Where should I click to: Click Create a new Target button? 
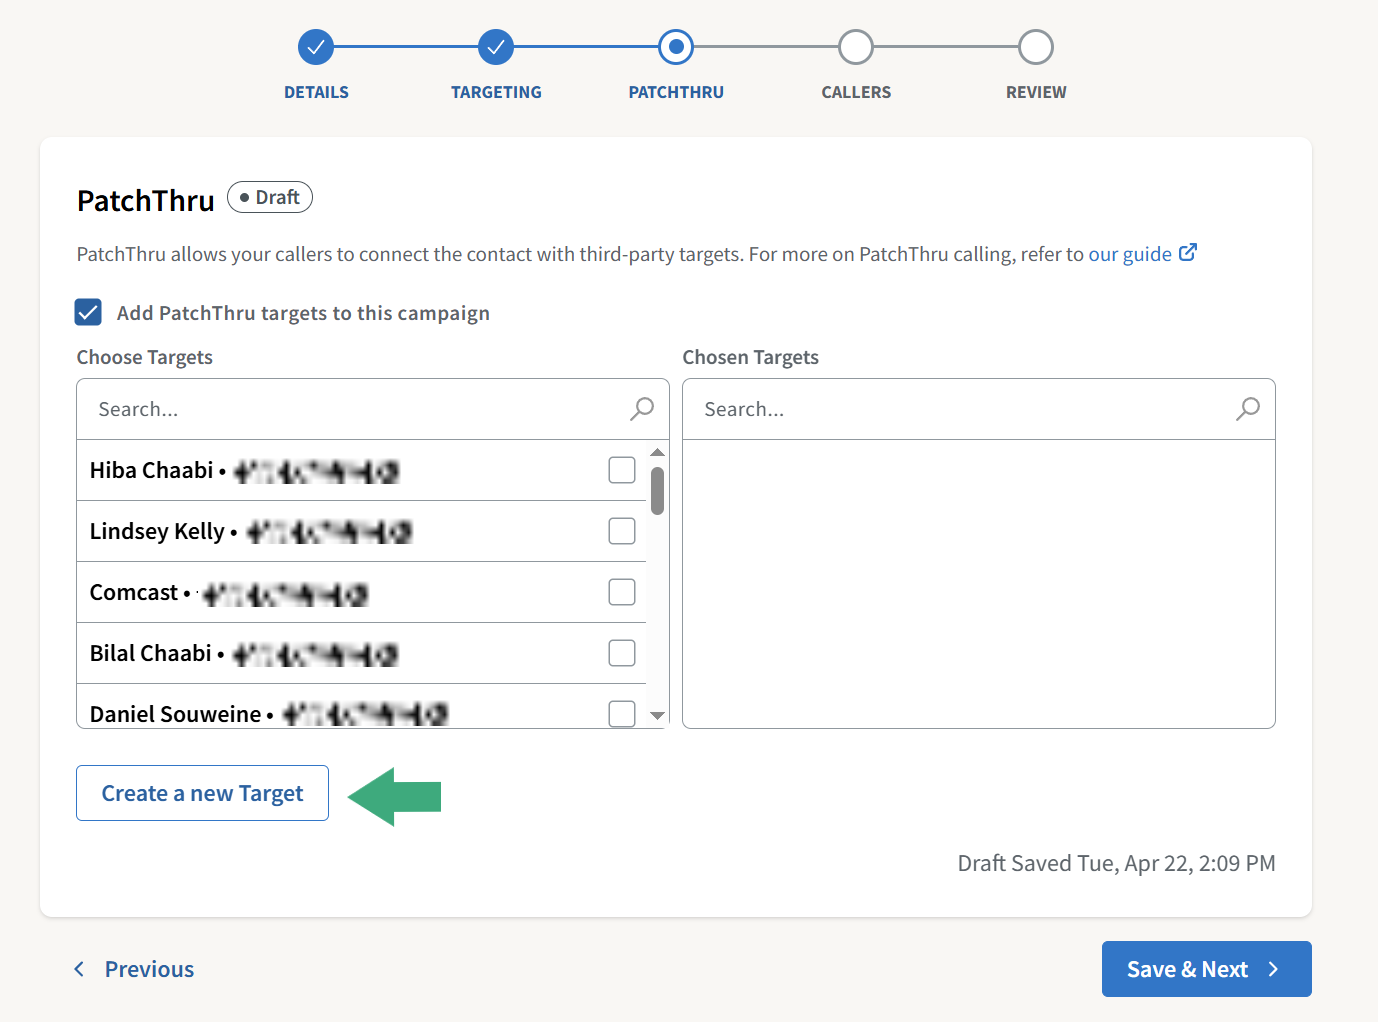point(202,793)
